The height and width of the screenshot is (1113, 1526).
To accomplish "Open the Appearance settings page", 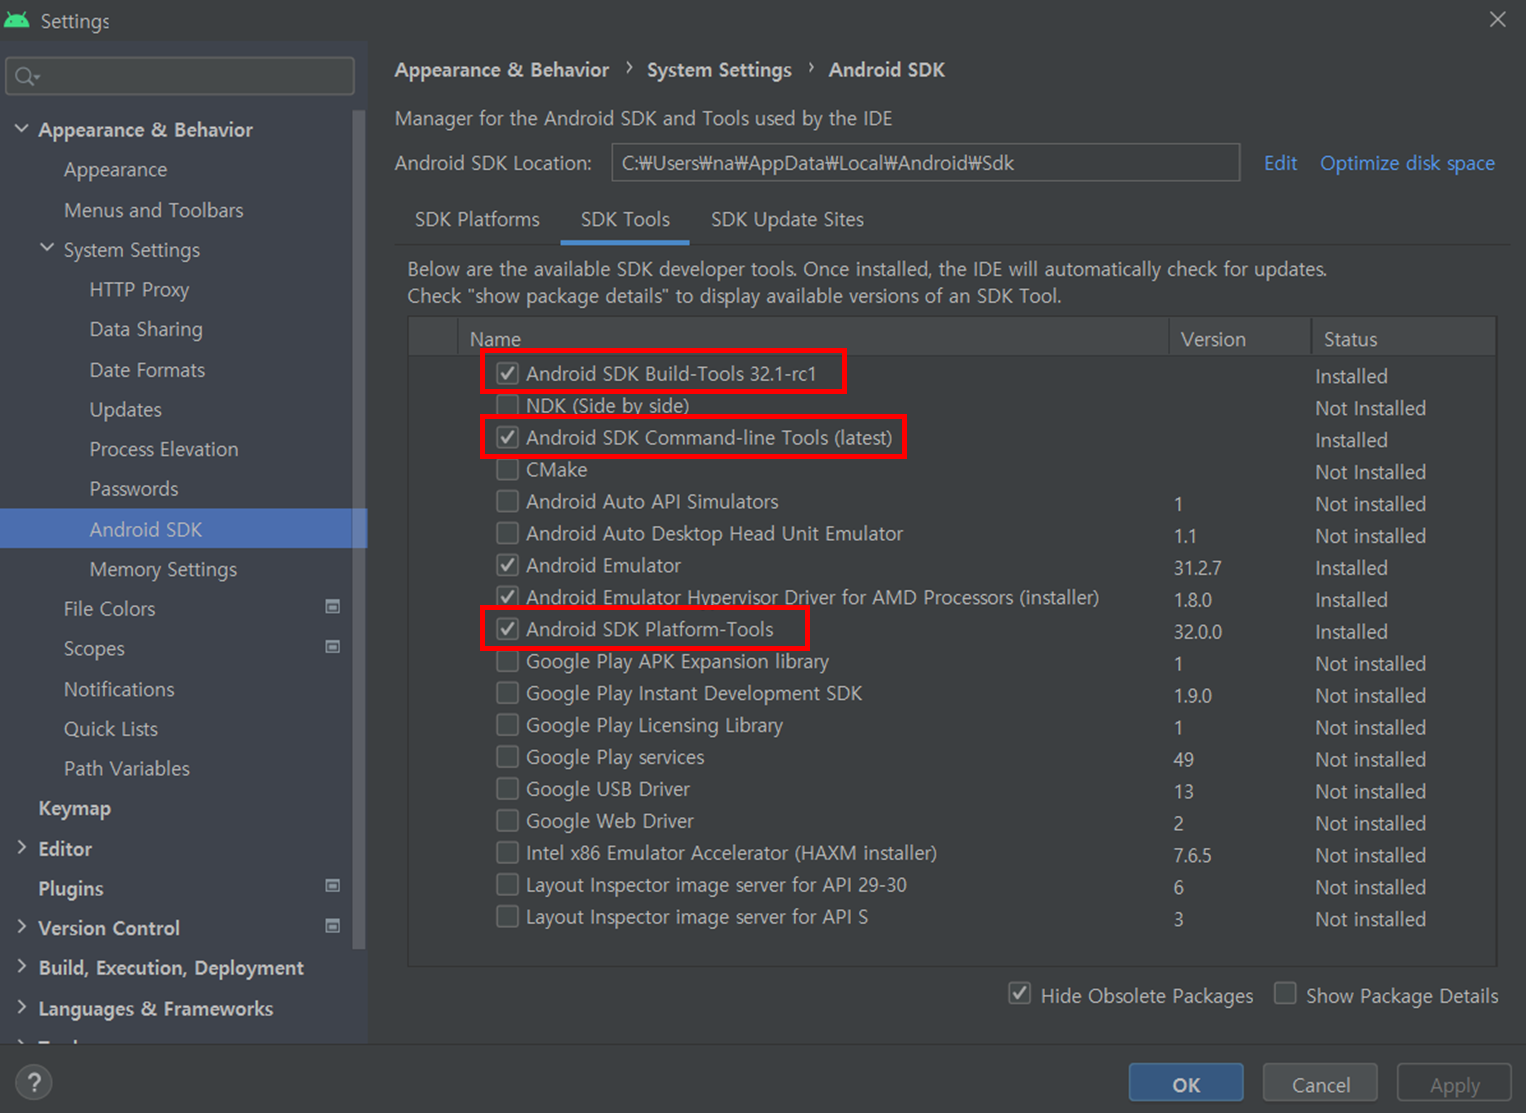I will (116, 170).
